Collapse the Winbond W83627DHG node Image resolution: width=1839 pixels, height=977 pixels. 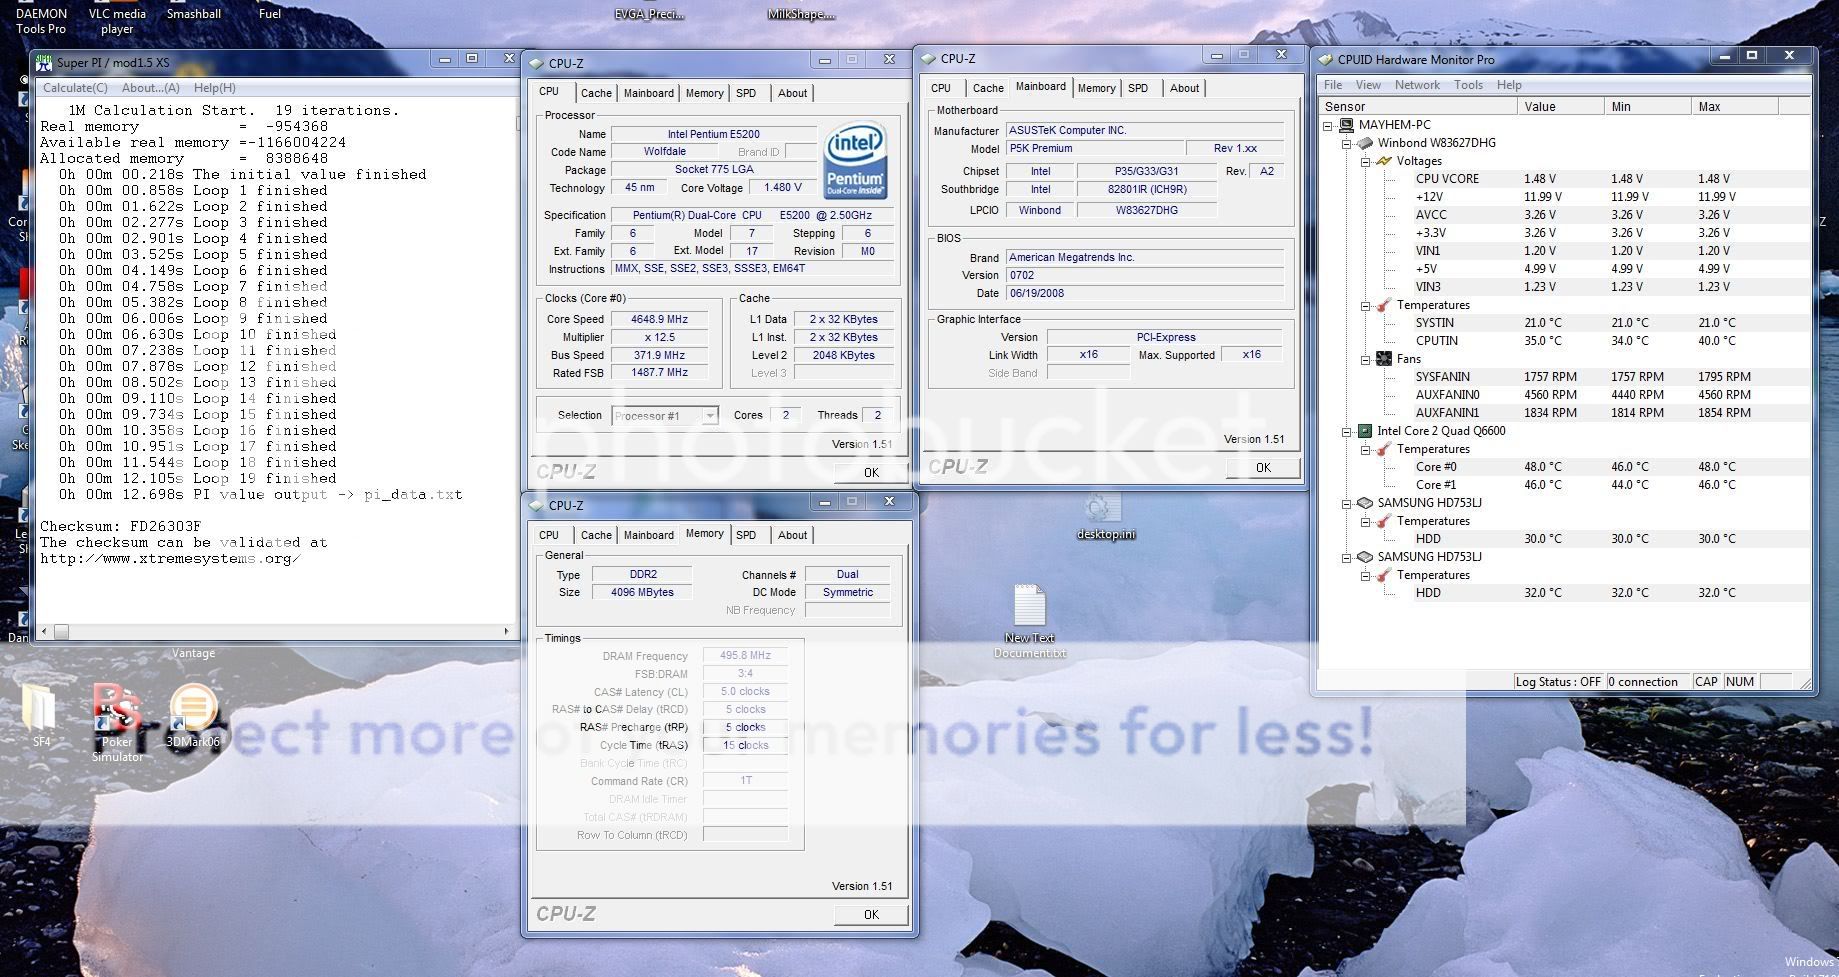[x=1347, y=143]
